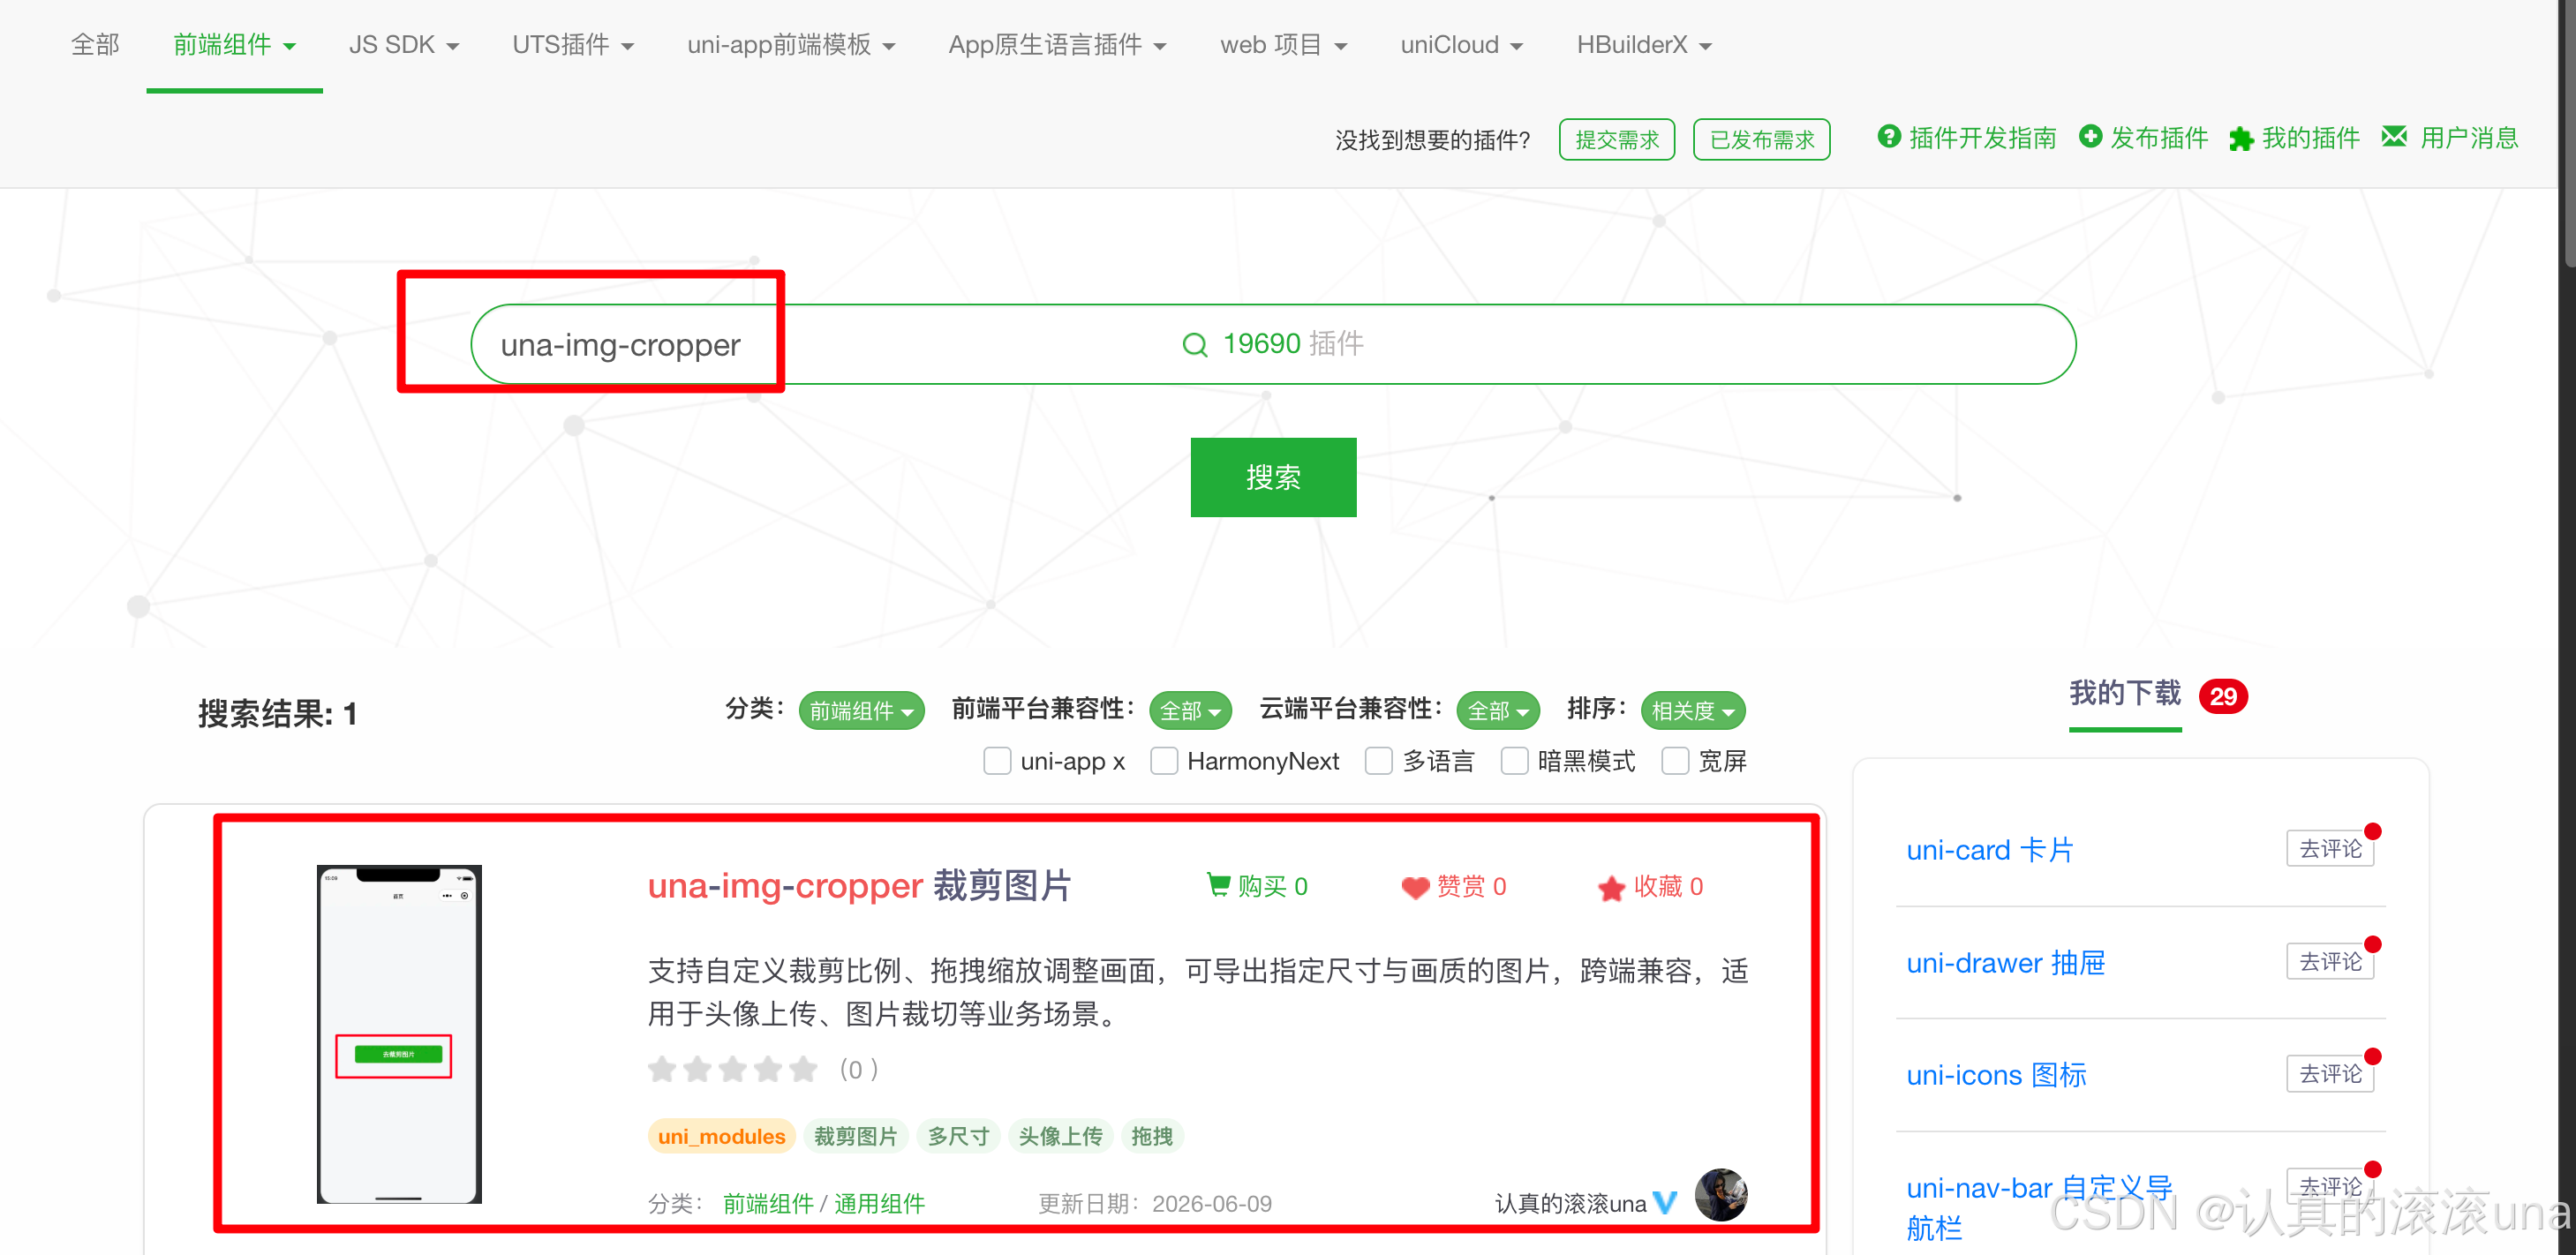Click 去评论 for uni-icons 图标
The image size is (2576, 1255).
pyautogui.click(x=2330, y=1073)
